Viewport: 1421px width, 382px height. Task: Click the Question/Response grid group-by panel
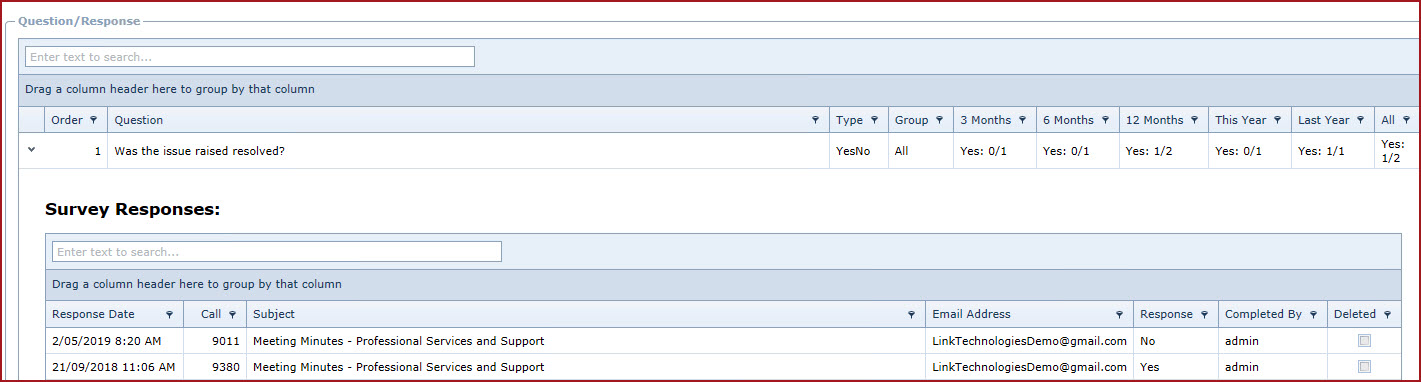point(718,89)
